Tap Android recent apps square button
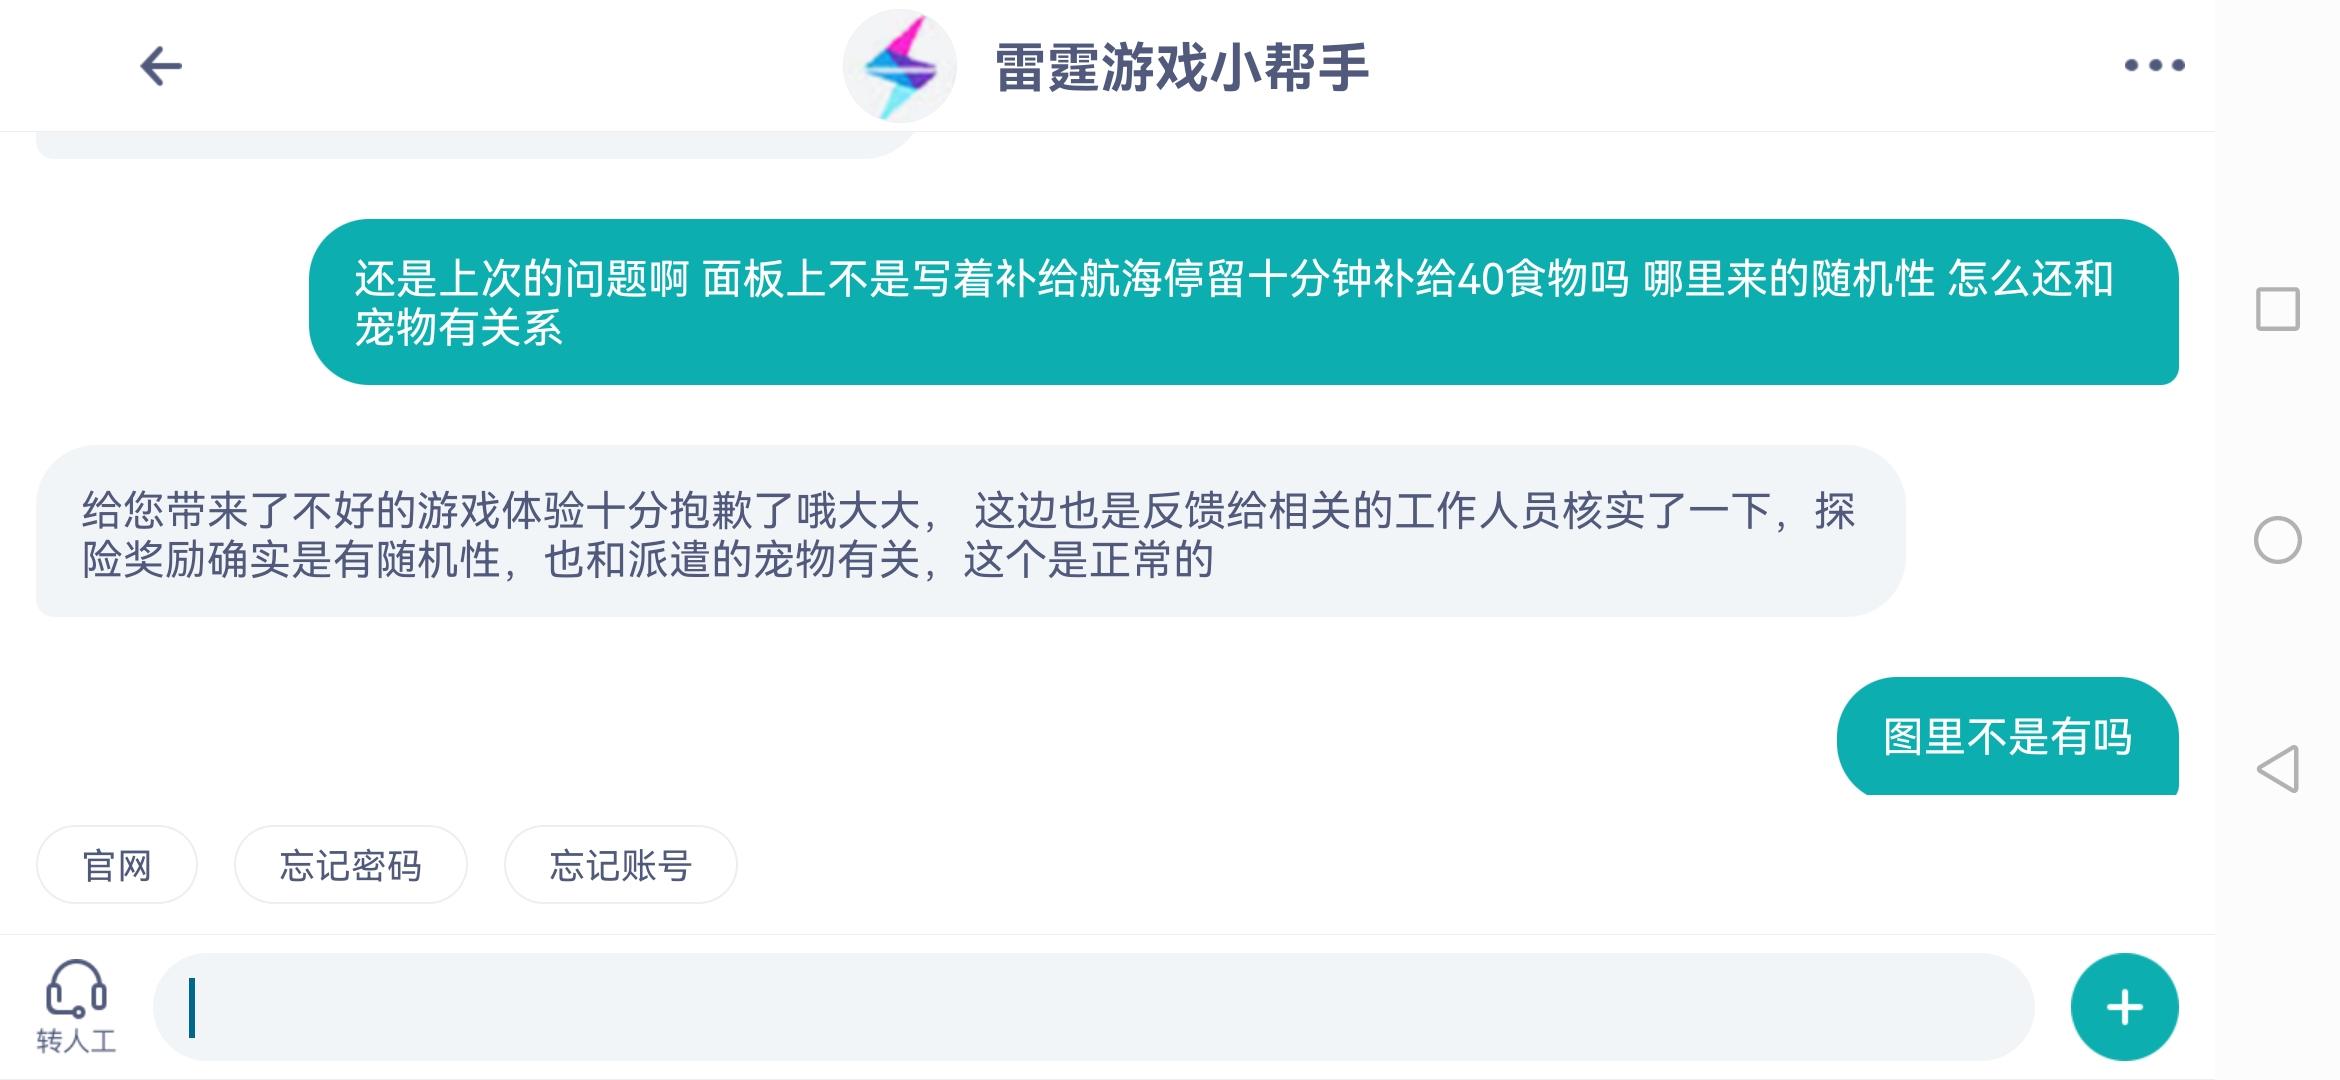The width and height of the screenshot is (2340, 1080). (2277, 309)
